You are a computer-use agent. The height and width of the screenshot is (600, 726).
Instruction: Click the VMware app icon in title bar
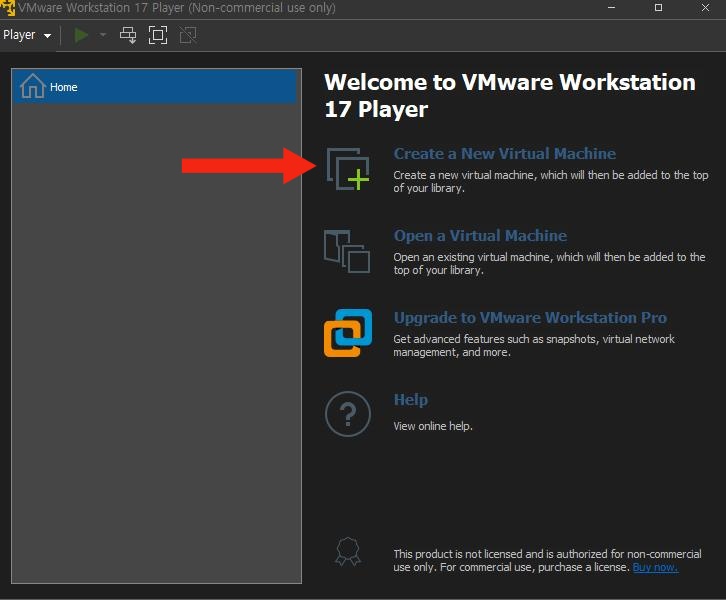coord(8,8)
